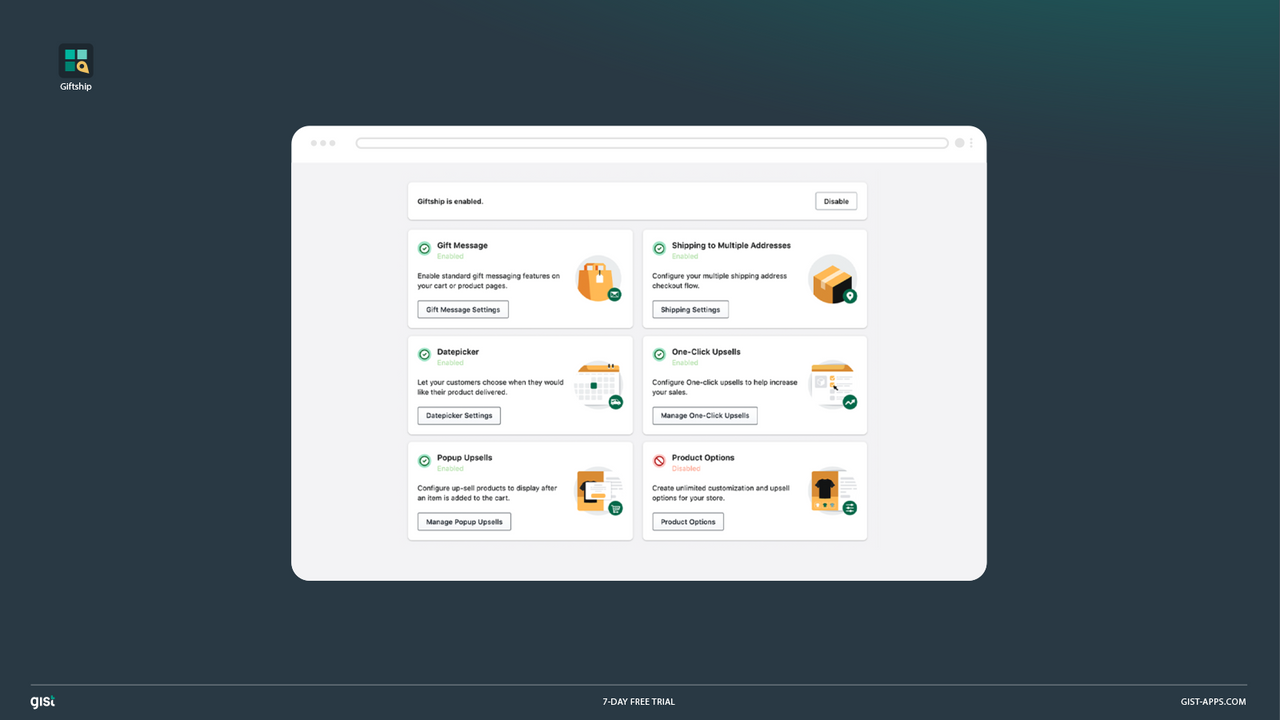Viewport: 1280px width, 720px height.
Task: Disable Giftship with the Disable button
Action: point(836,201)
